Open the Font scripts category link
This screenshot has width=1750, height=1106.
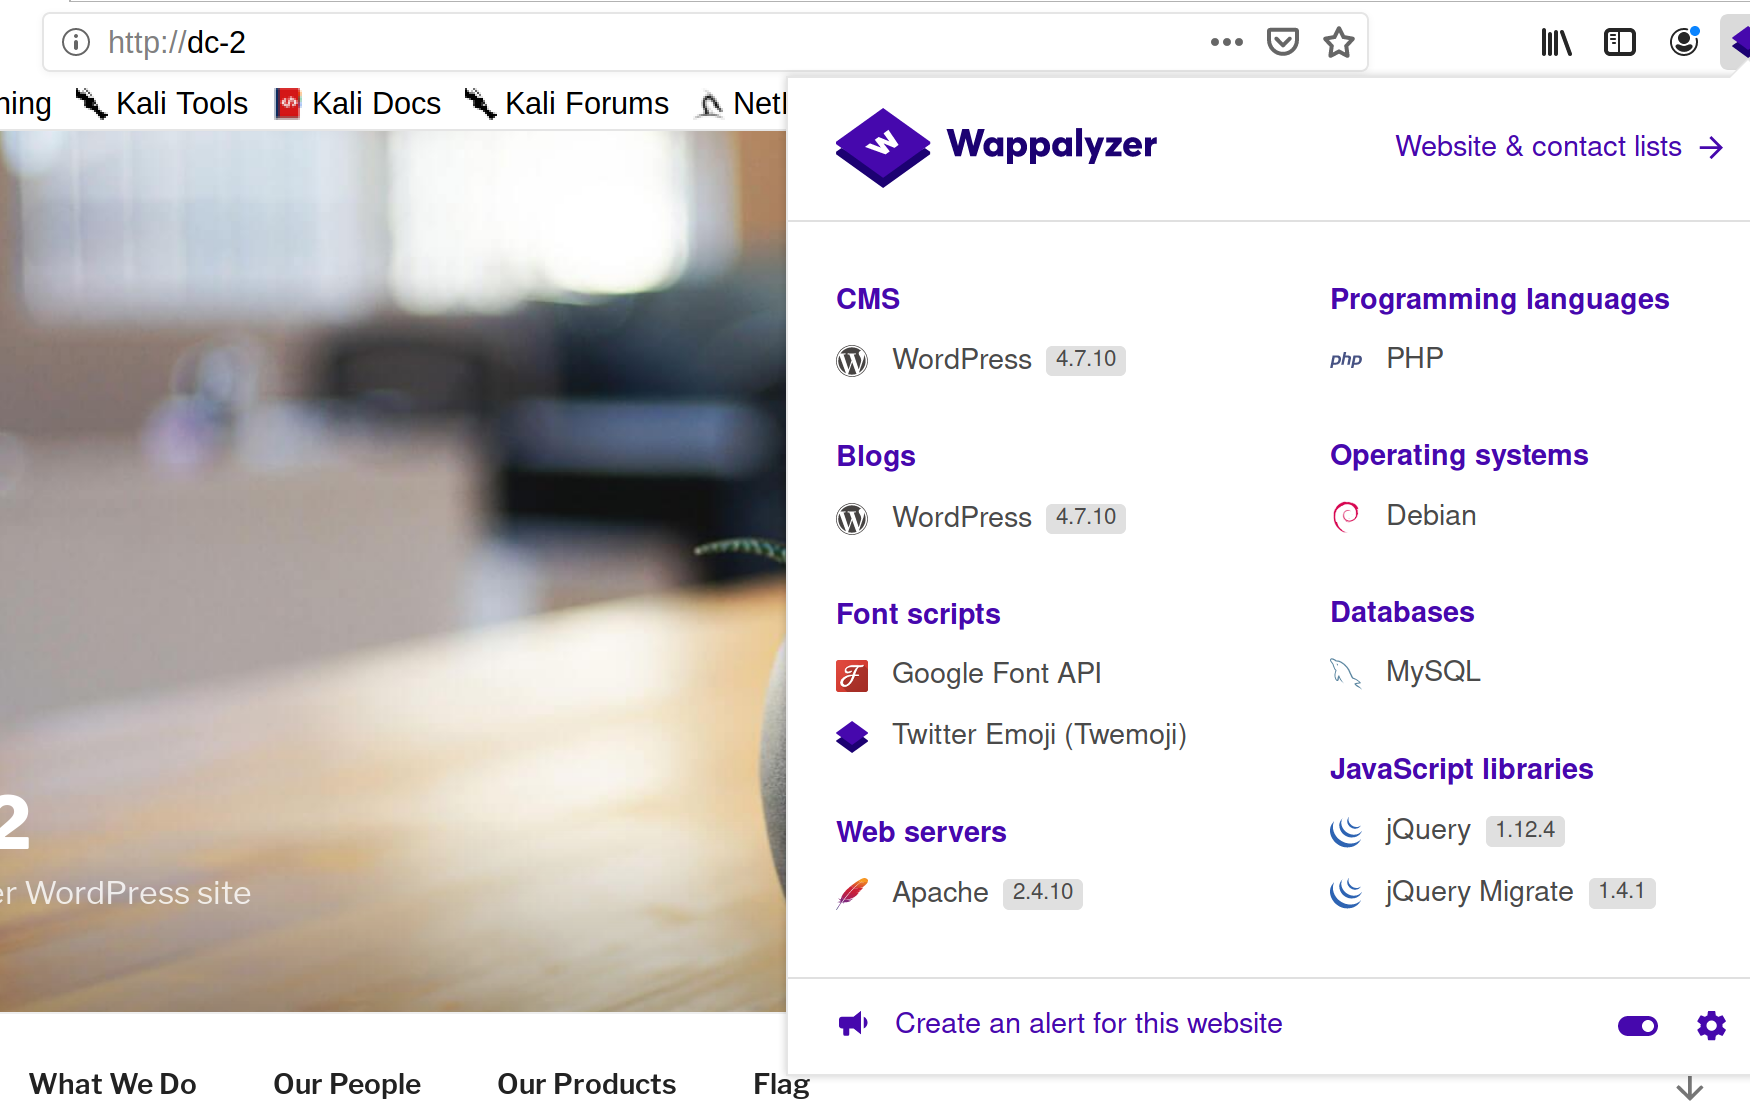[x=918, y=614]
